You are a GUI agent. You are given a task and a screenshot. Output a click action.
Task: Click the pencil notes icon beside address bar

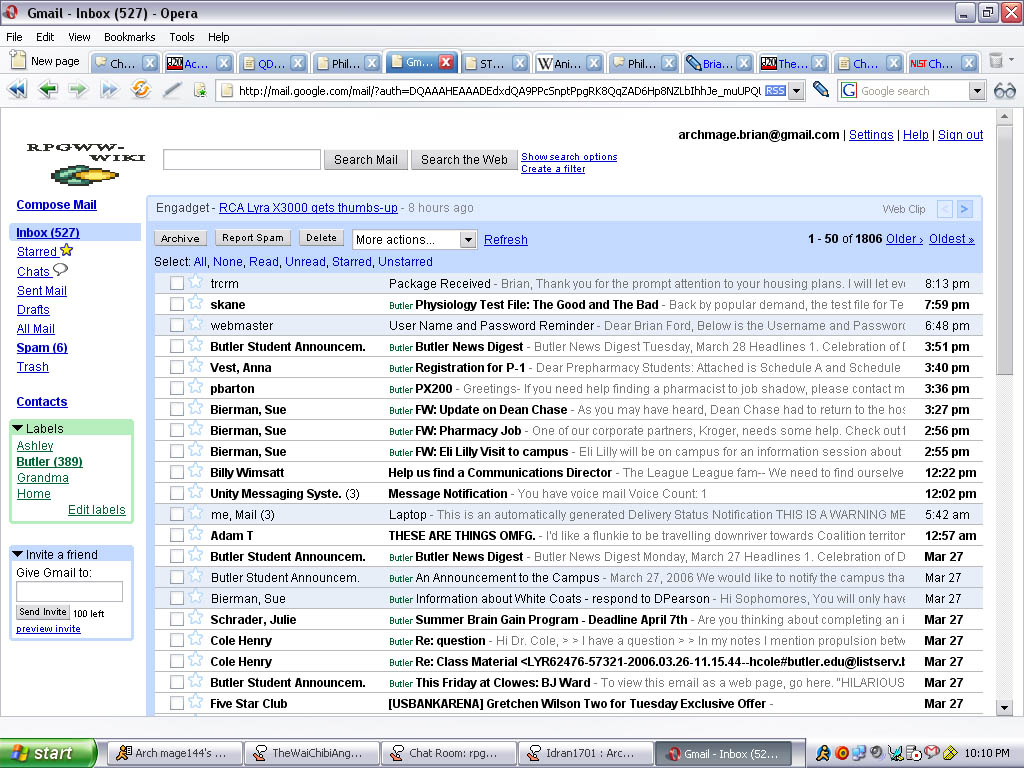[x=820, y=89]
